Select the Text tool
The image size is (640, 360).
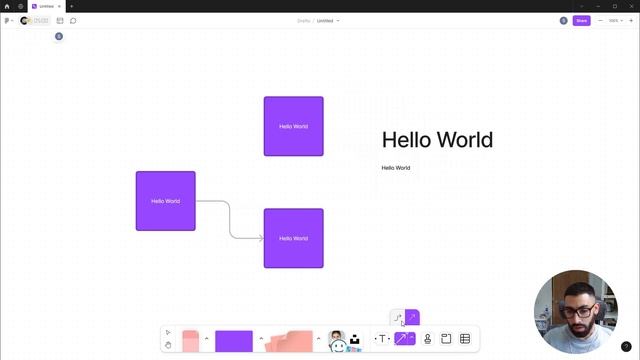coord(382,339)
